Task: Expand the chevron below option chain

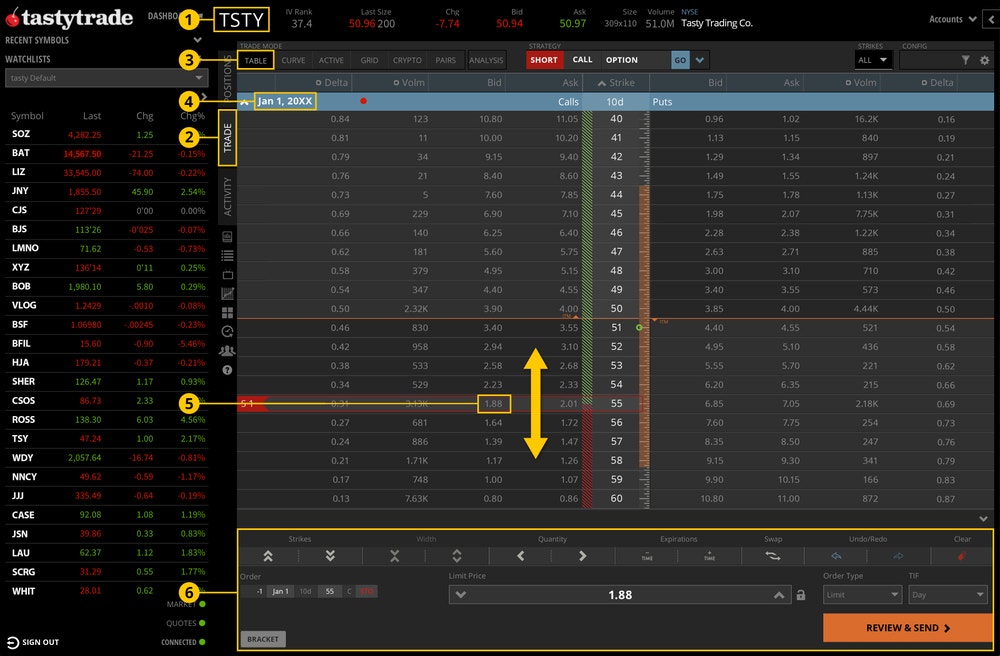Action: pos(983,518)
